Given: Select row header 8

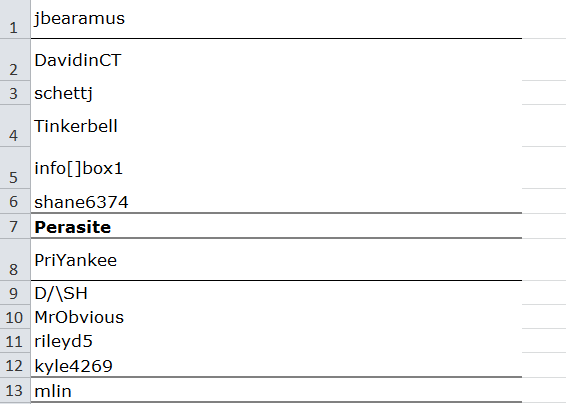Looking at the screenshot, I should pos(15,259).
